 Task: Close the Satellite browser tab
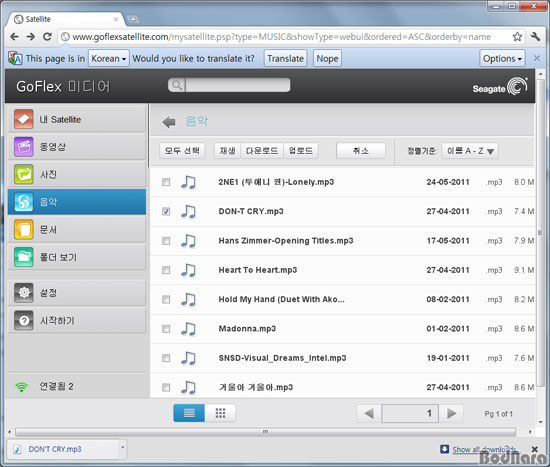[116, 19]
